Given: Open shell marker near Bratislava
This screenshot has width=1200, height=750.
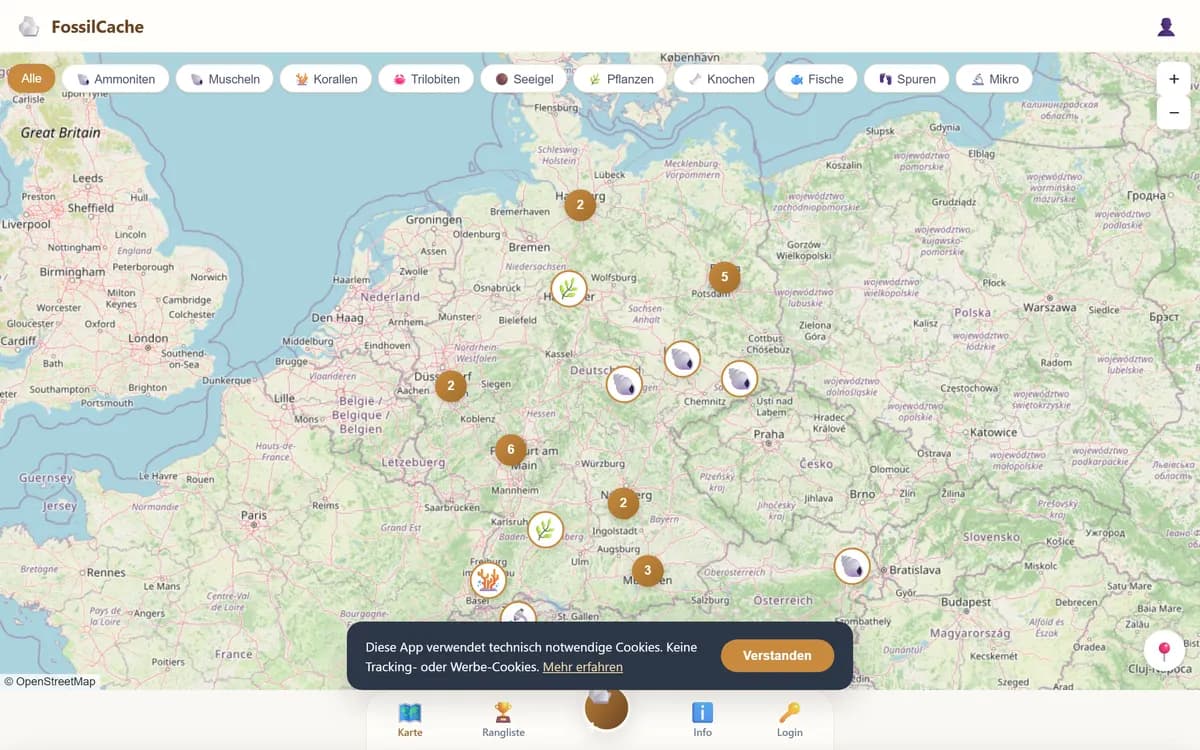Looking at the screenshot, I should pyautogui.click(x=852, y=566).
